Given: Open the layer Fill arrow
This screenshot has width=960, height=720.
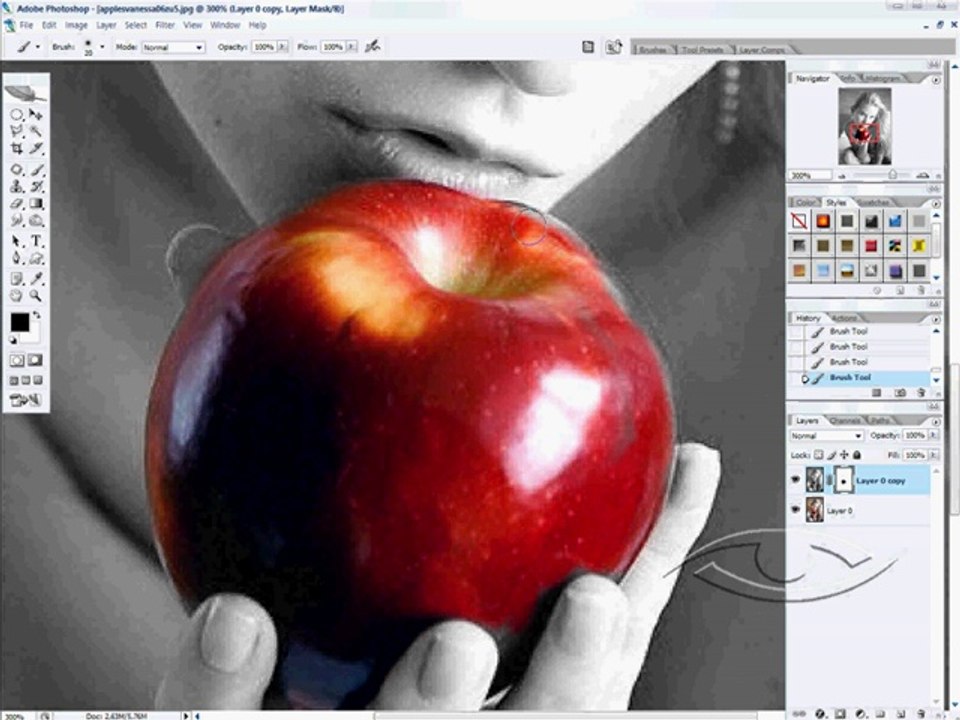Looking at the screenshot, I should (x=934, y=455).
